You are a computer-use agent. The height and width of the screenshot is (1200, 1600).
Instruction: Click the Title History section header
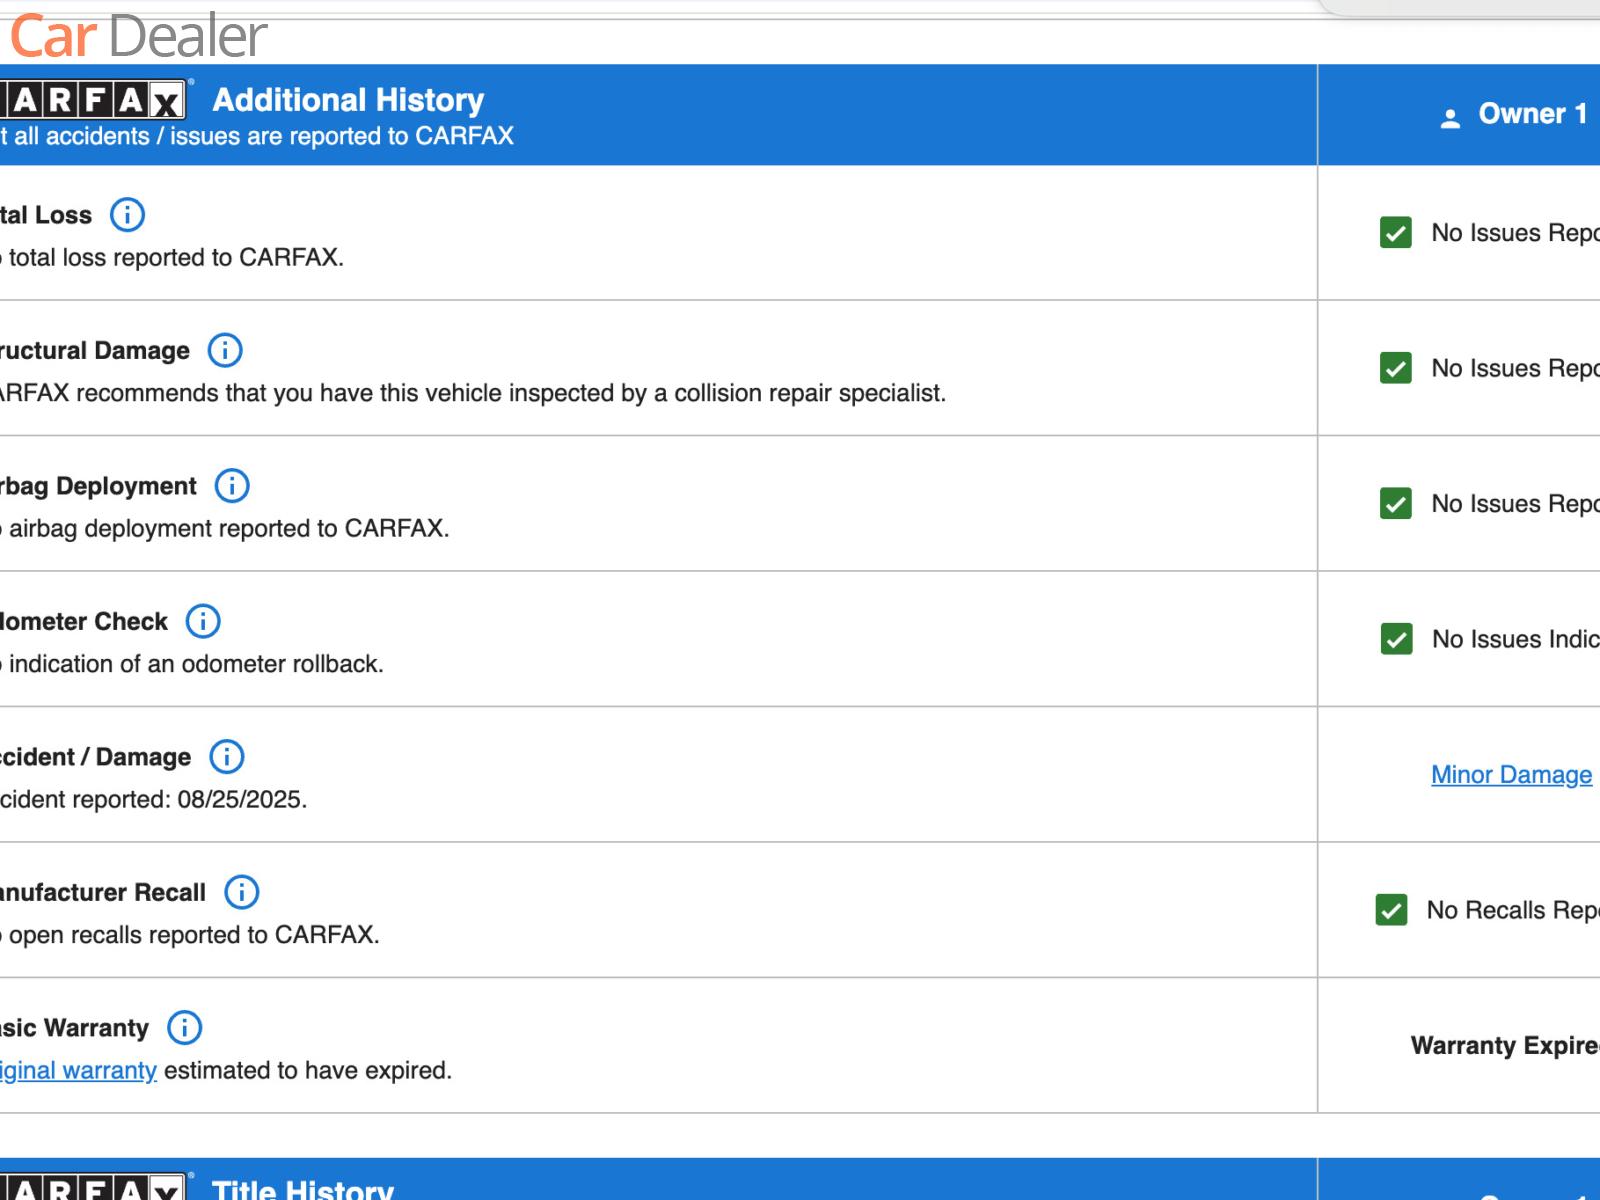302,1189
